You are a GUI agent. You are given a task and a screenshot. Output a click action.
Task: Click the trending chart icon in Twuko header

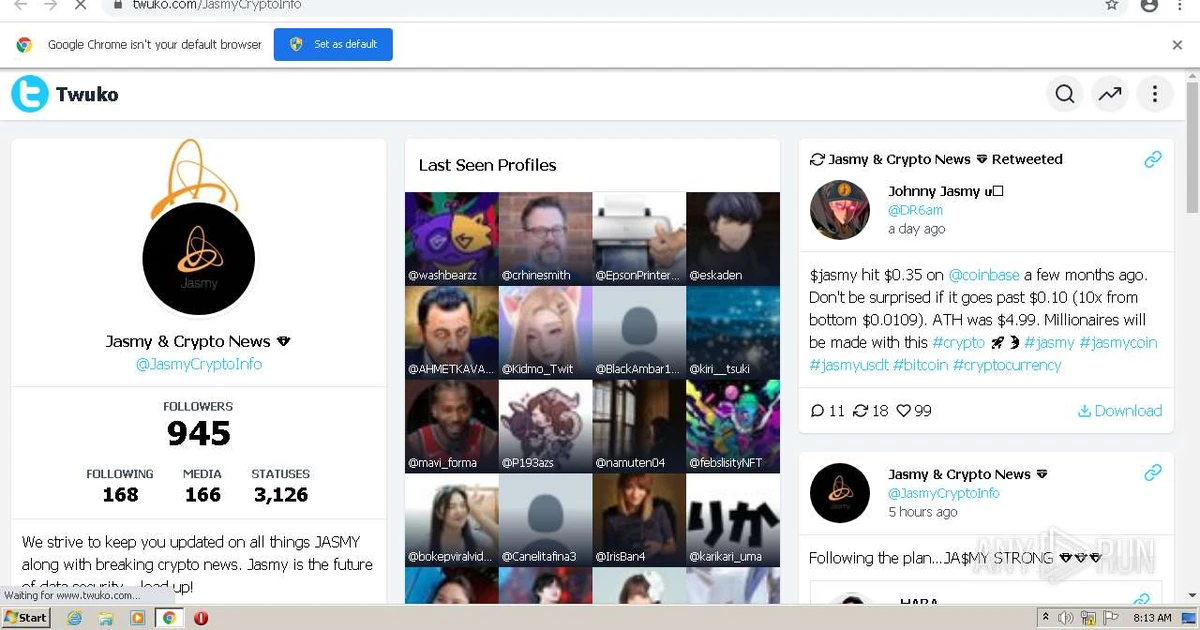pos(1109,93)
